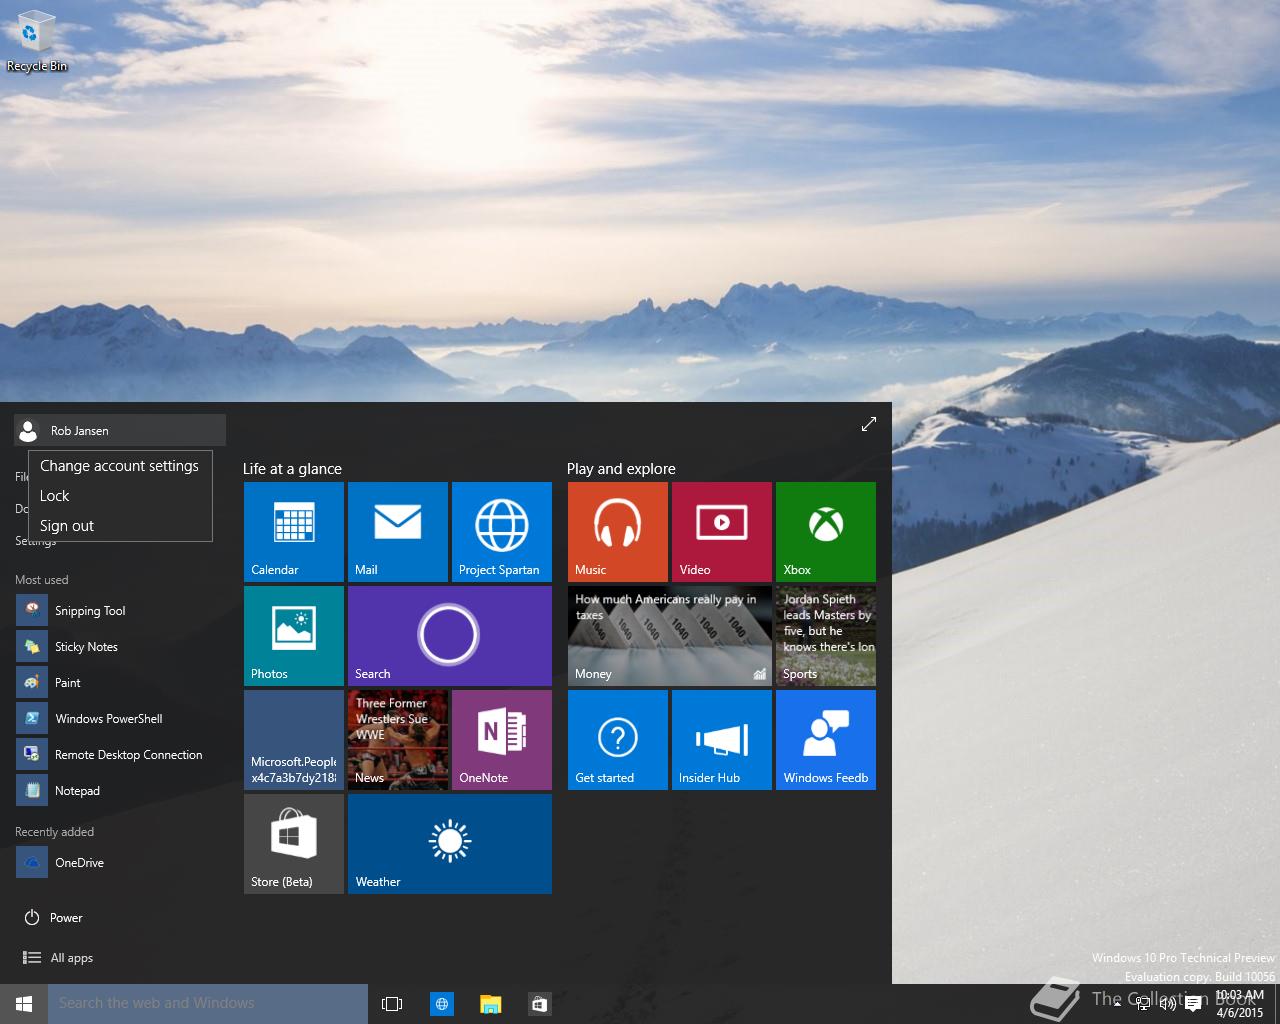Expand Start menu to full screen
The height and width of the screenshot is (1024, 1280).
pos(869,424)
